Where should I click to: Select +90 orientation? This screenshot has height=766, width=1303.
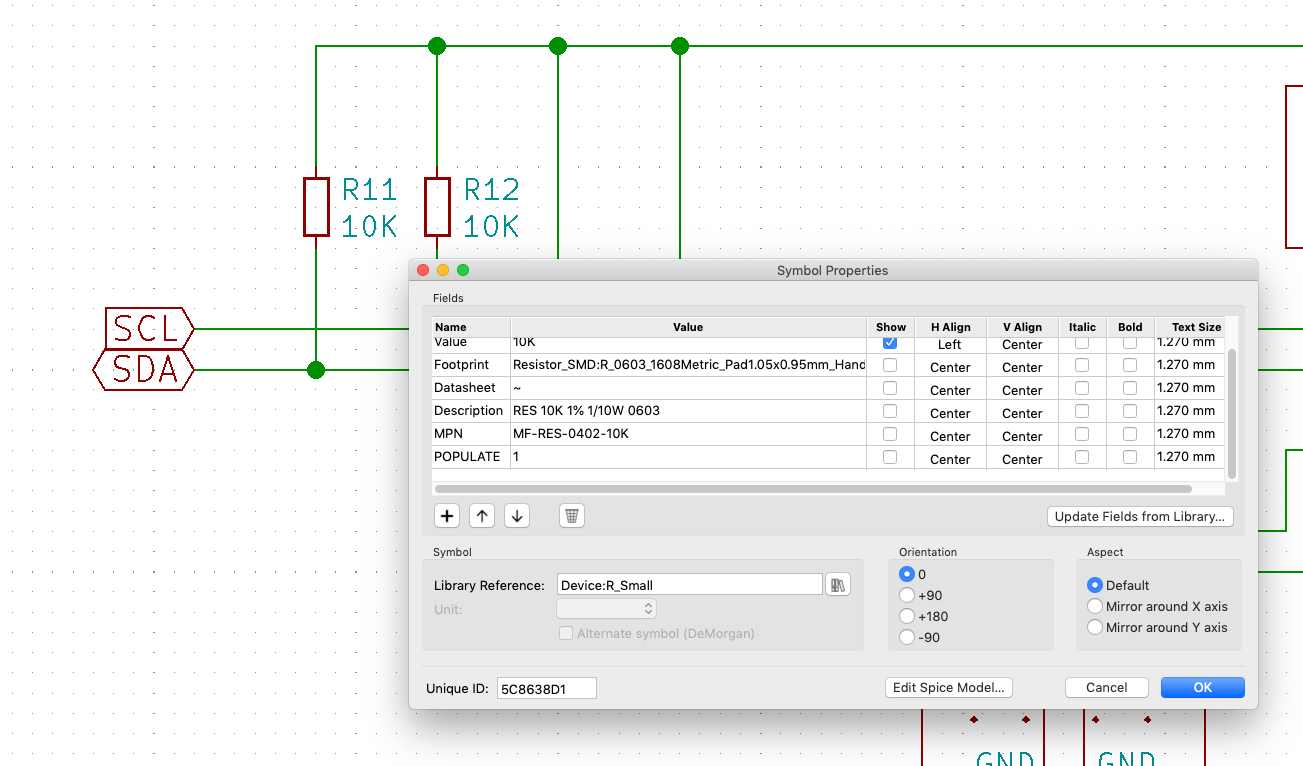point(907,595)
